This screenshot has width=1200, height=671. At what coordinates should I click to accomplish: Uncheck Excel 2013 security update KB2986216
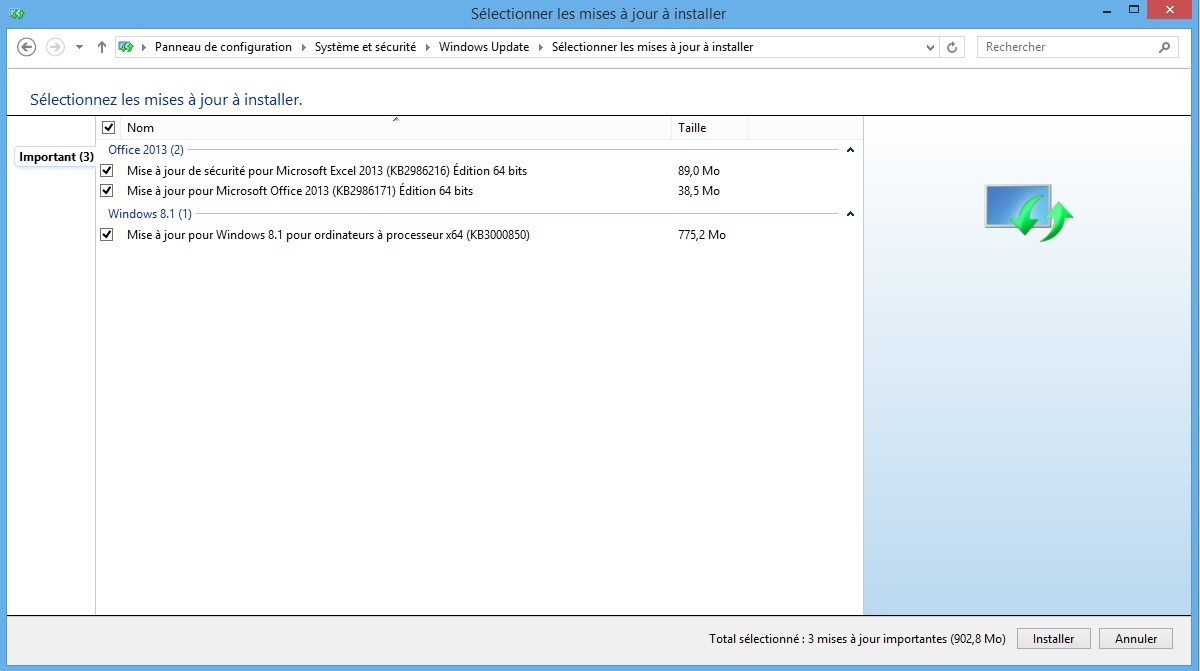pos(107,171)
